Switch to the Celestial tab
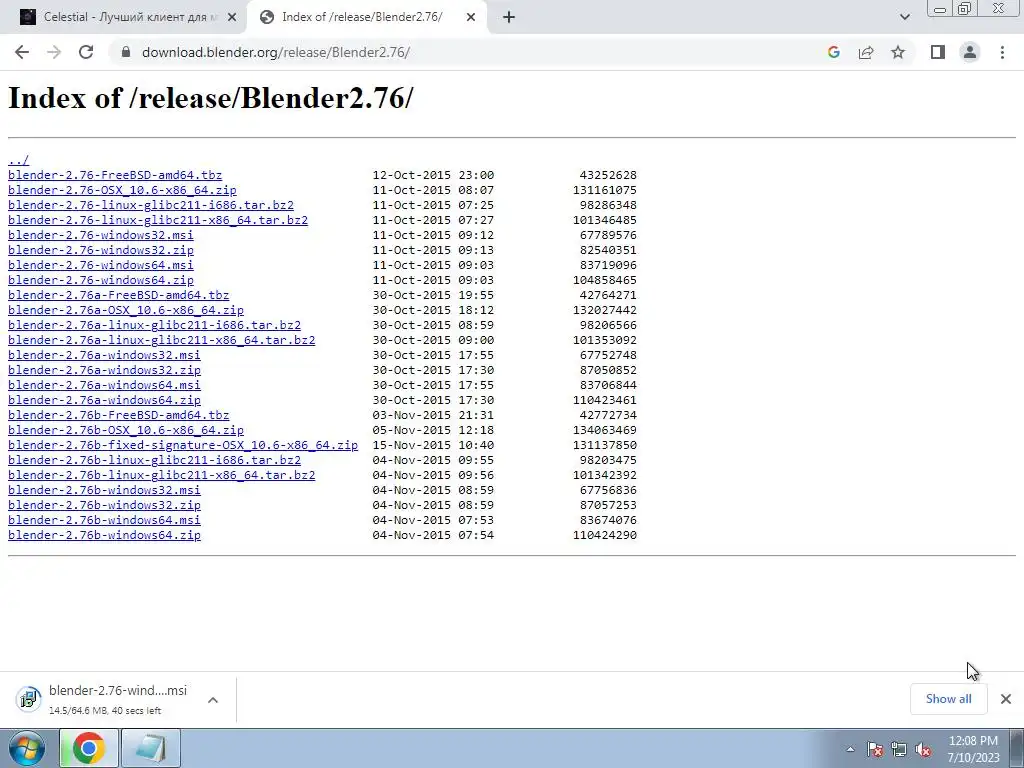This screenshot has height=768, width=1024. pyautogui.click(x=124, y=18)
